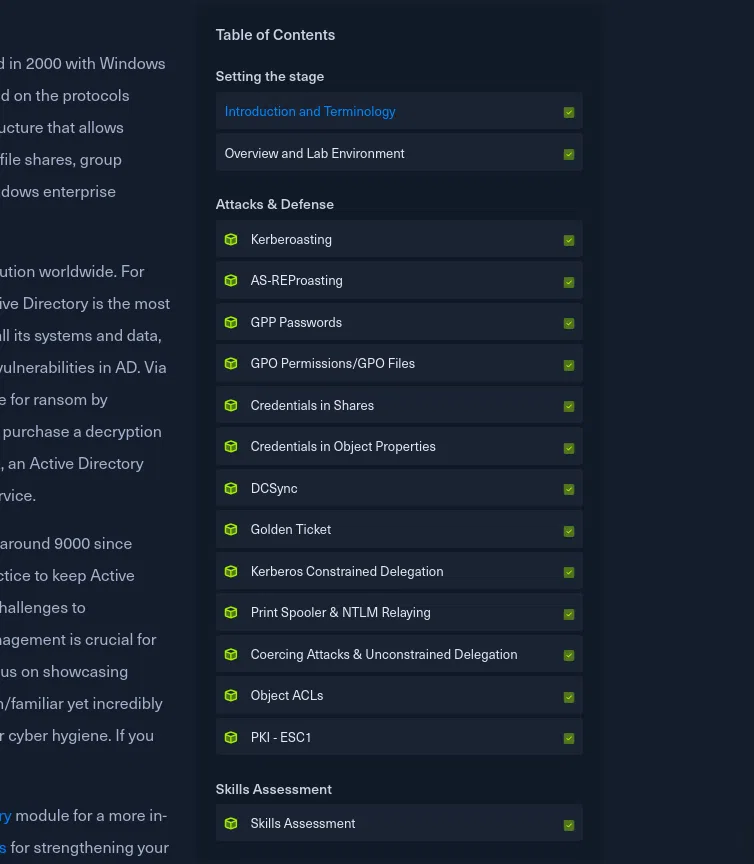Click the cube icon next to PKI - ESC1

(x=231, y=738)
